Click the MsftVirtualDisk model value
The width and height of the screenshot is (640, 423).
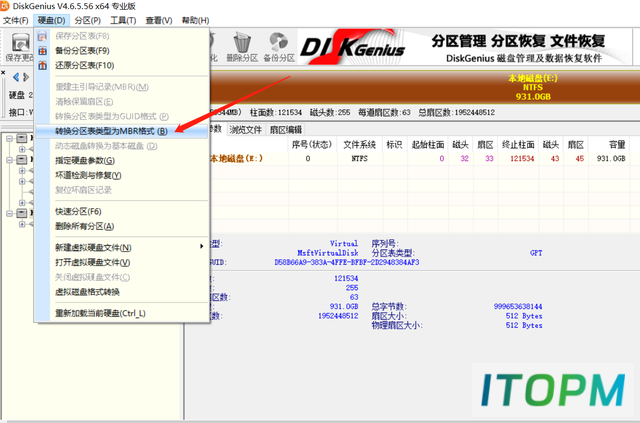328,253
